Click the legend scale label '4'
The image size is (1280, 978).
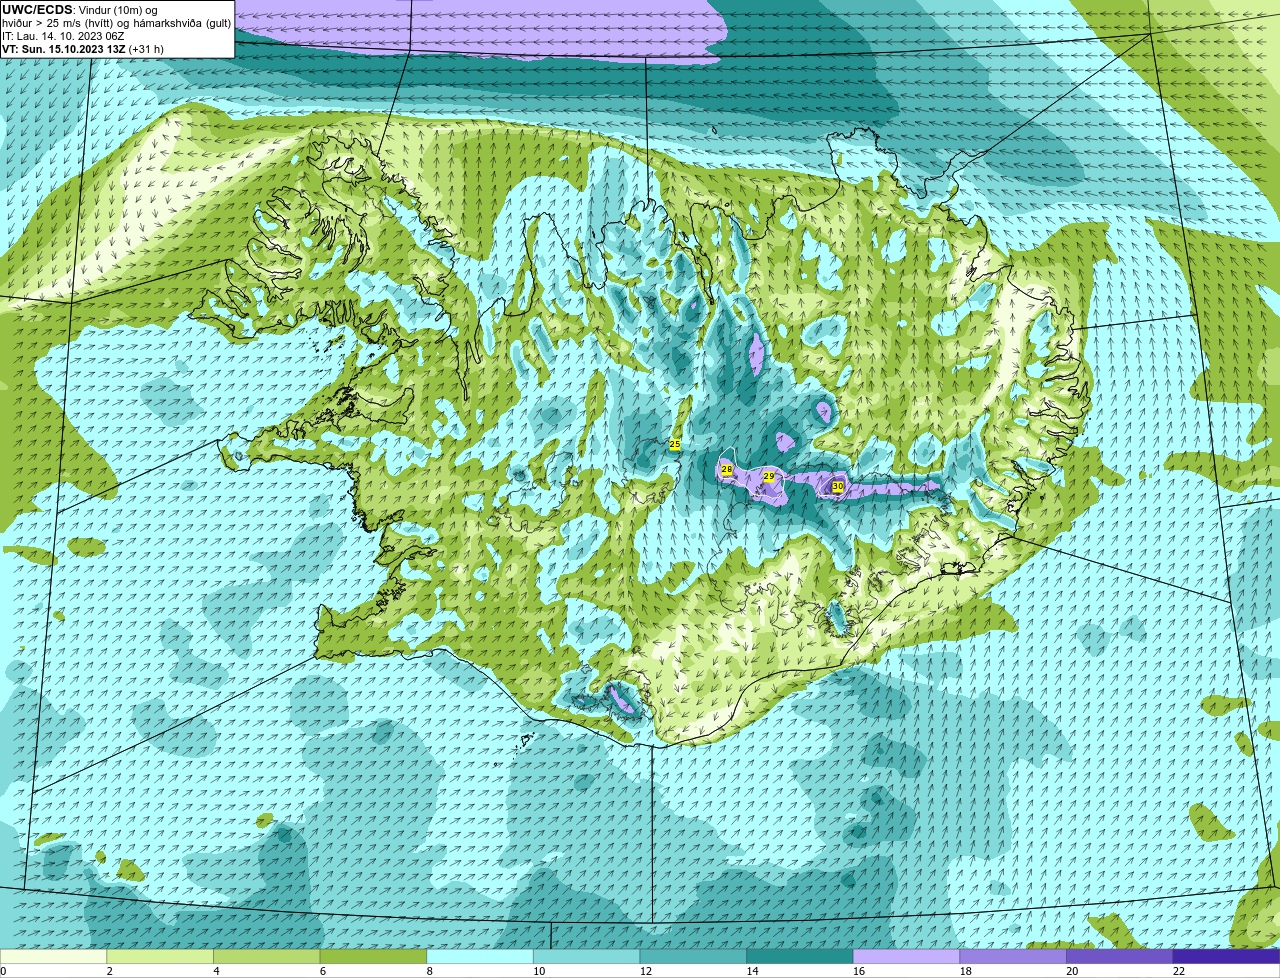tap(217, 970)
